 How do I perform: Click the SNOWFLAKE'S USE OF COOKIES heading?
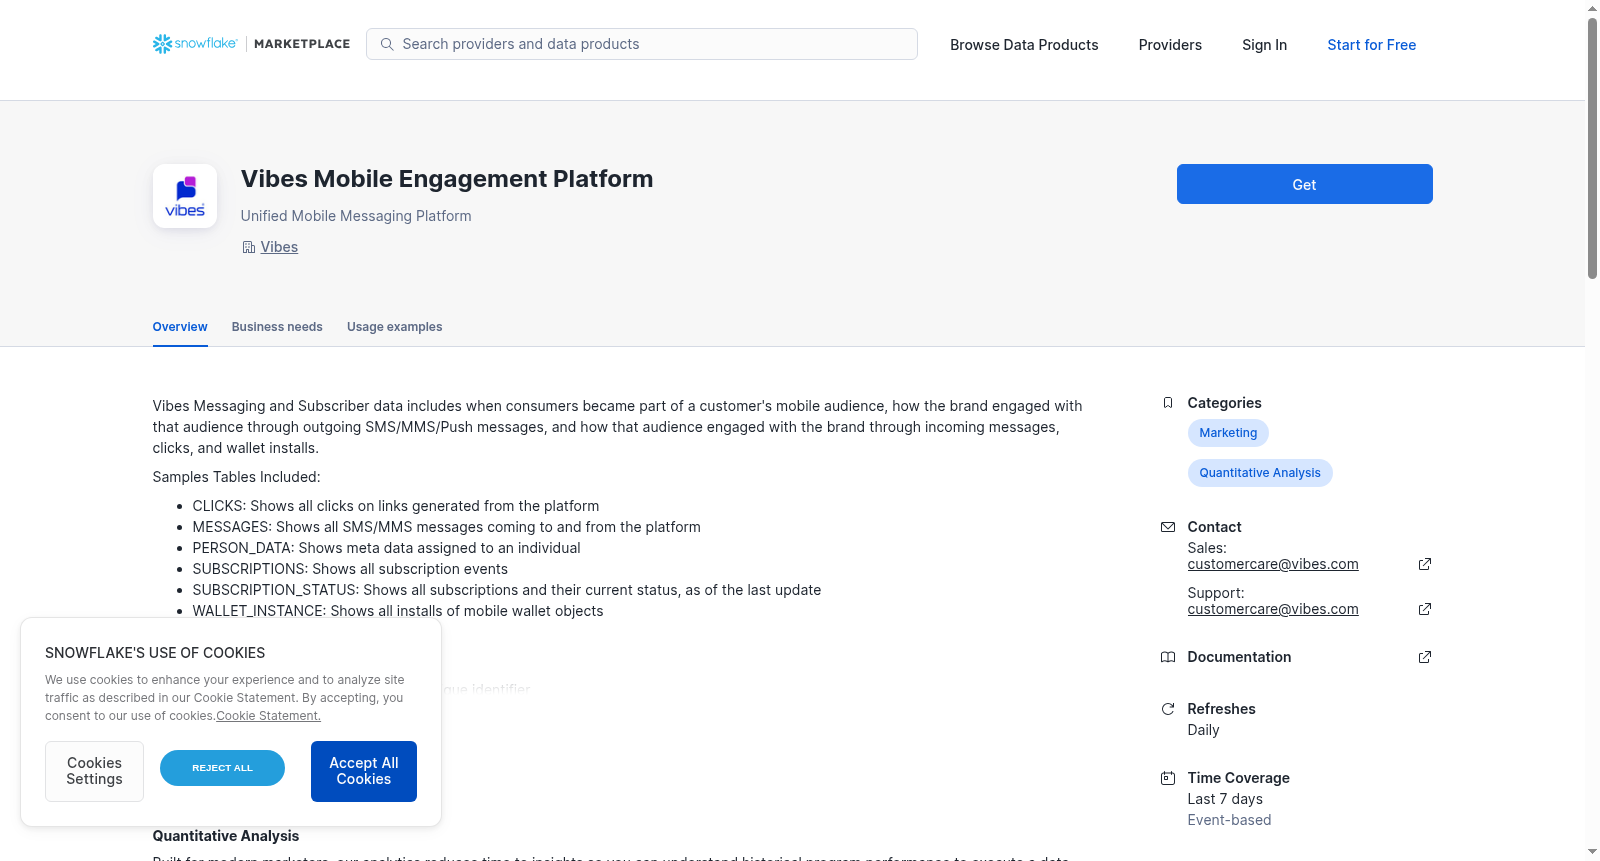point(155,653)
